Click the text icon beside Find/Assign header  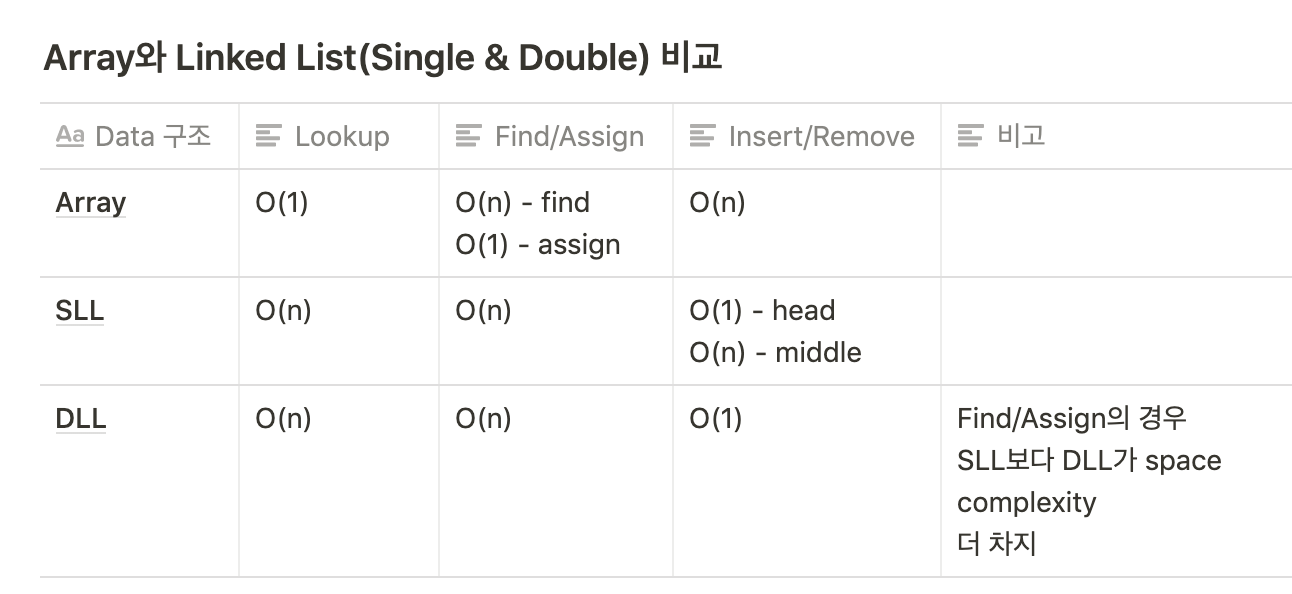coord(468,136)
